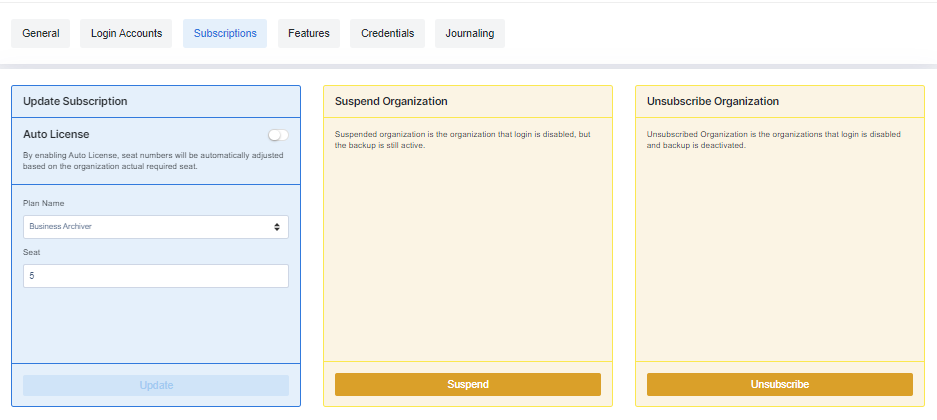Open the Credentials tab
Image resolution: width=937 pixels, height=420 pixels.
(x=387, y=33)
